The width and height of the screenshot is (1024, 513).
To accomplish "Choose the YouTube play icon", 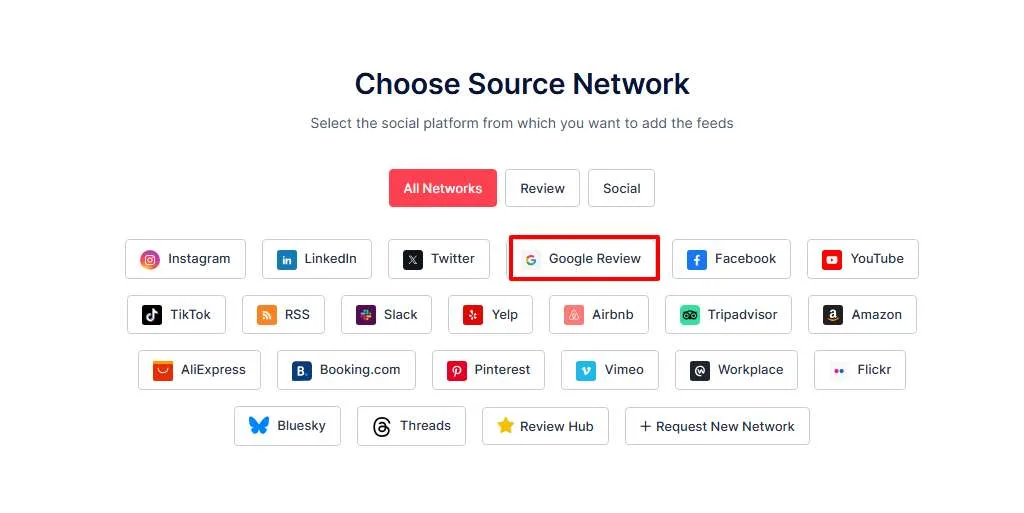I will click(832, 260).
